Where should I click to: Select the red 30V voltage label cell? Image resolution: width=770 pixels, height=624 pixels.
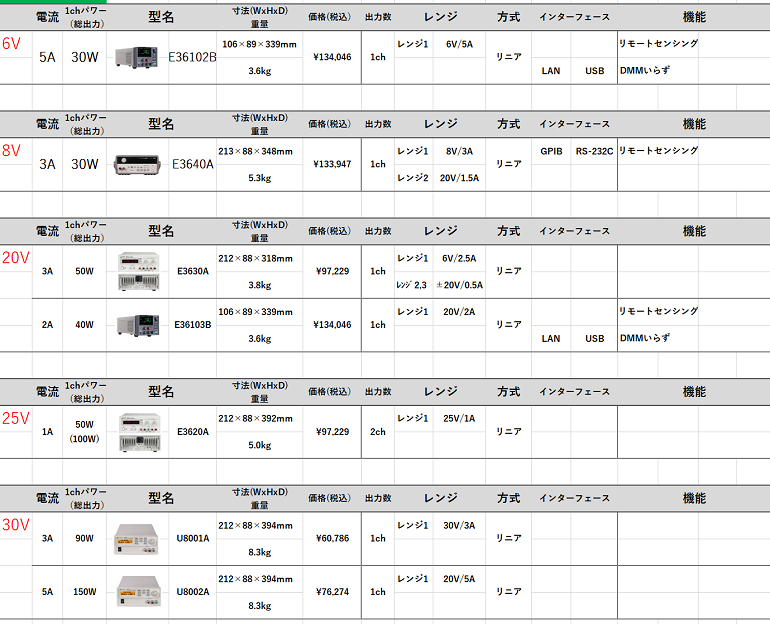[x=15, y=525]
